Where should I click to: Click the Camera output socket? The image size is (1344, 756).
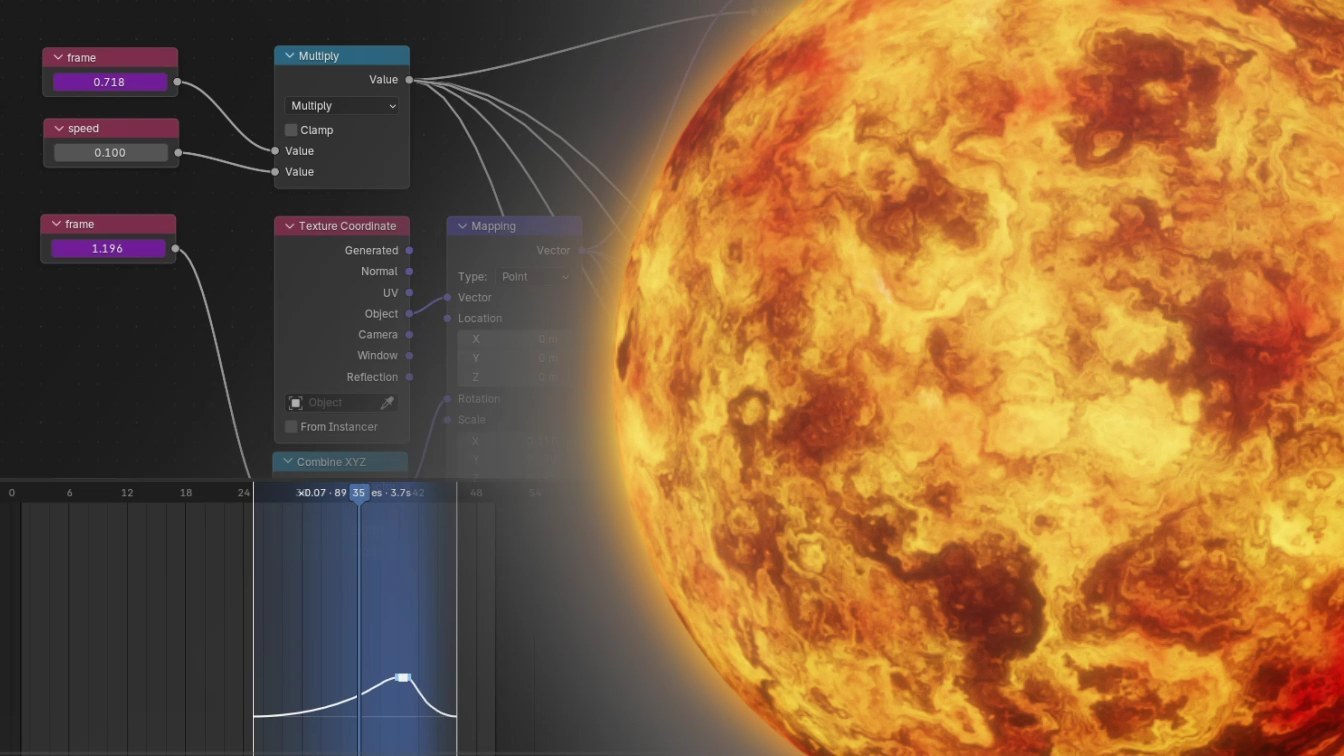tap(410, 335)
